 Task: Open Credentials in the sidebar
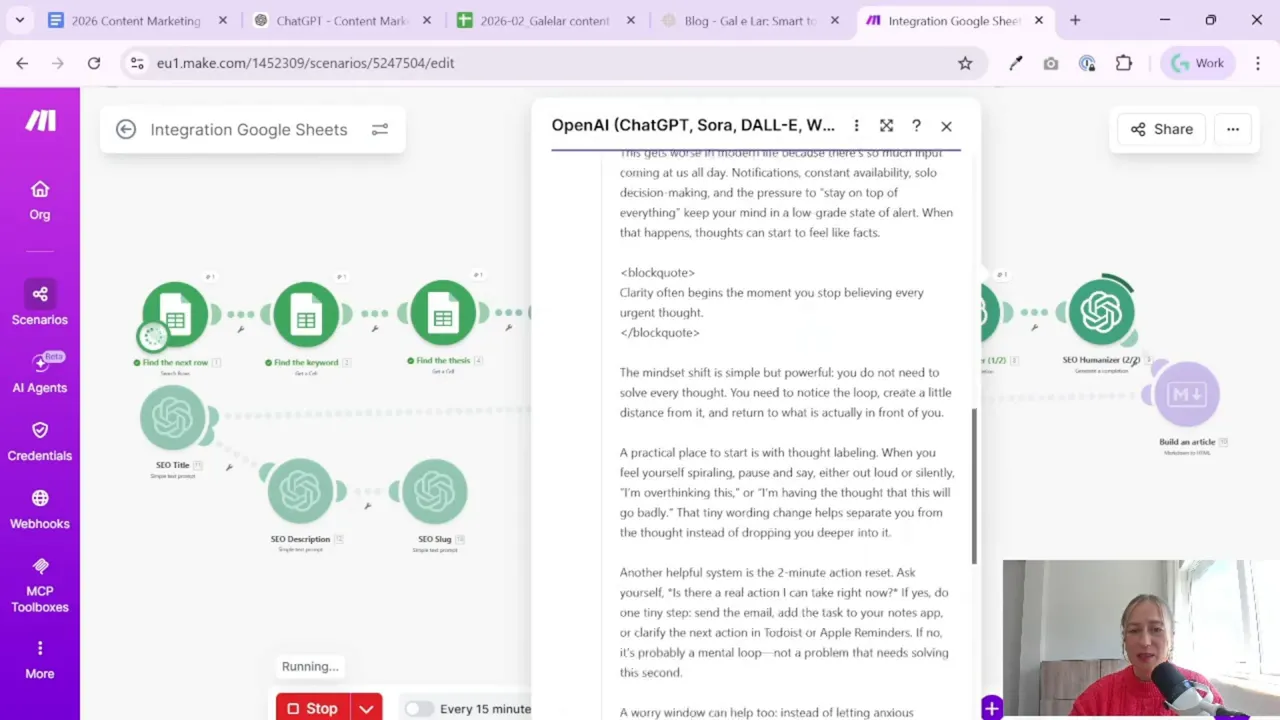point(40,441)
